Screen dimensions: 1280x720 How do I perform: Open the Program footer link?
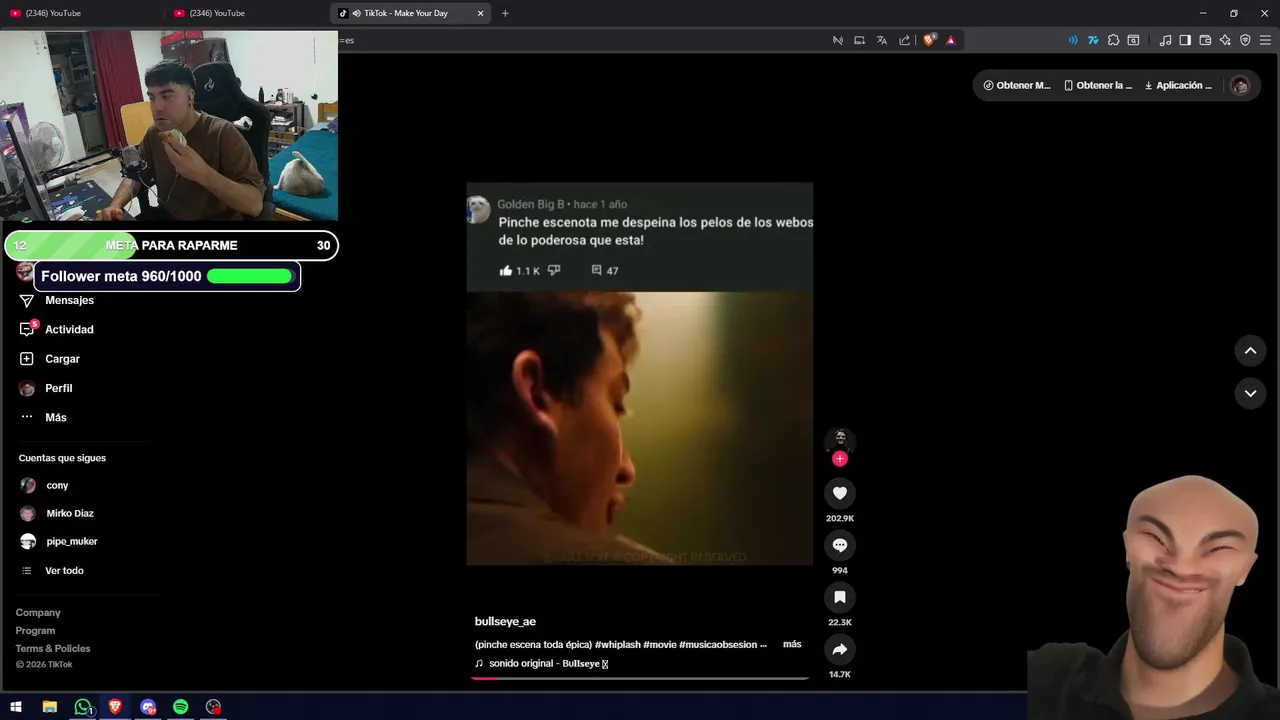pyautogui.click(x=35, y=630)
